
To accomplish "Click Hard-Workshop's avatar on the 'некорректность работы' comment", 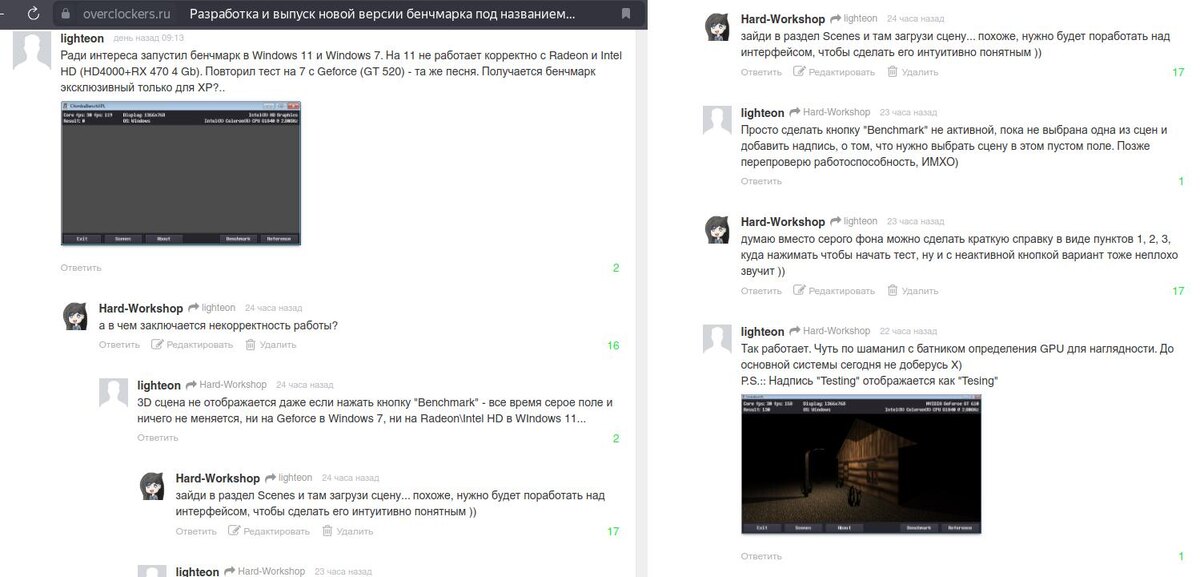I will click(75, 315).
